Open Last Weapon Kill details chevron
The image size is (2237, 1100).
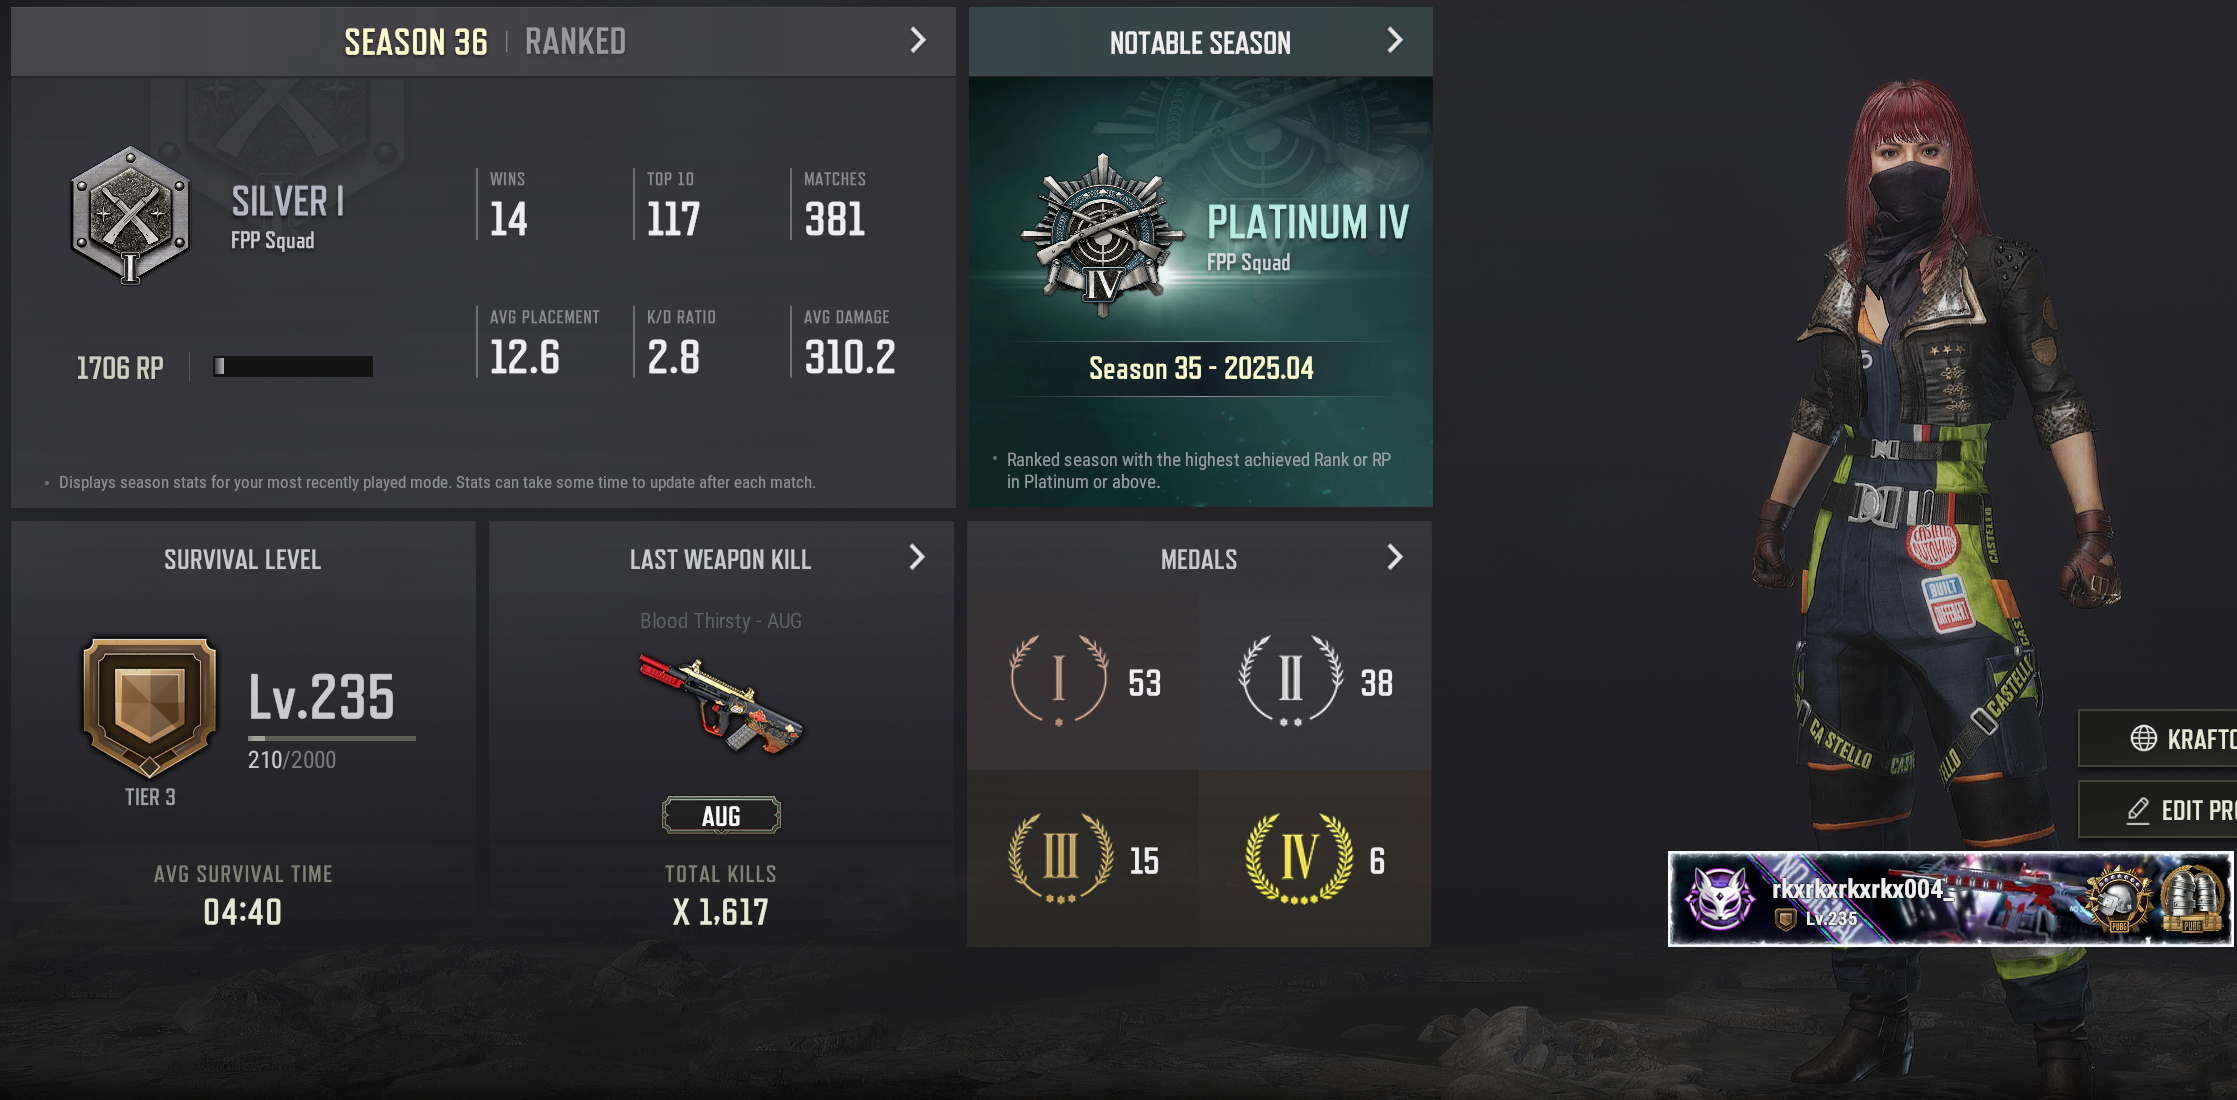(917, 557)
